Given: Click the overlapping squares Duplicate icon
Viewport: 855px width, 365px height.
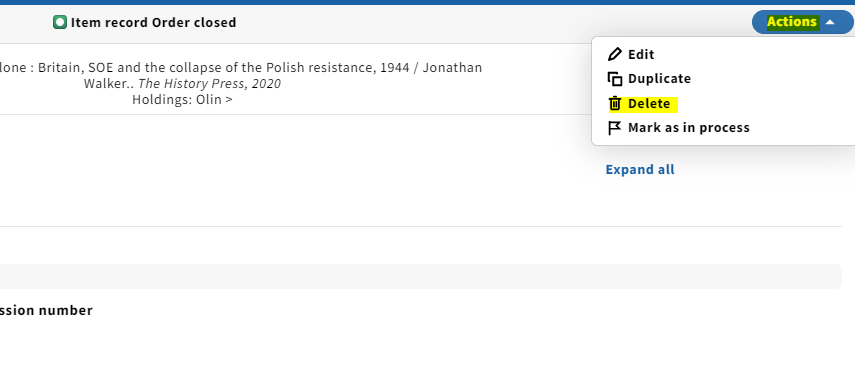Looking at the screenshot, I should (615, 79).
